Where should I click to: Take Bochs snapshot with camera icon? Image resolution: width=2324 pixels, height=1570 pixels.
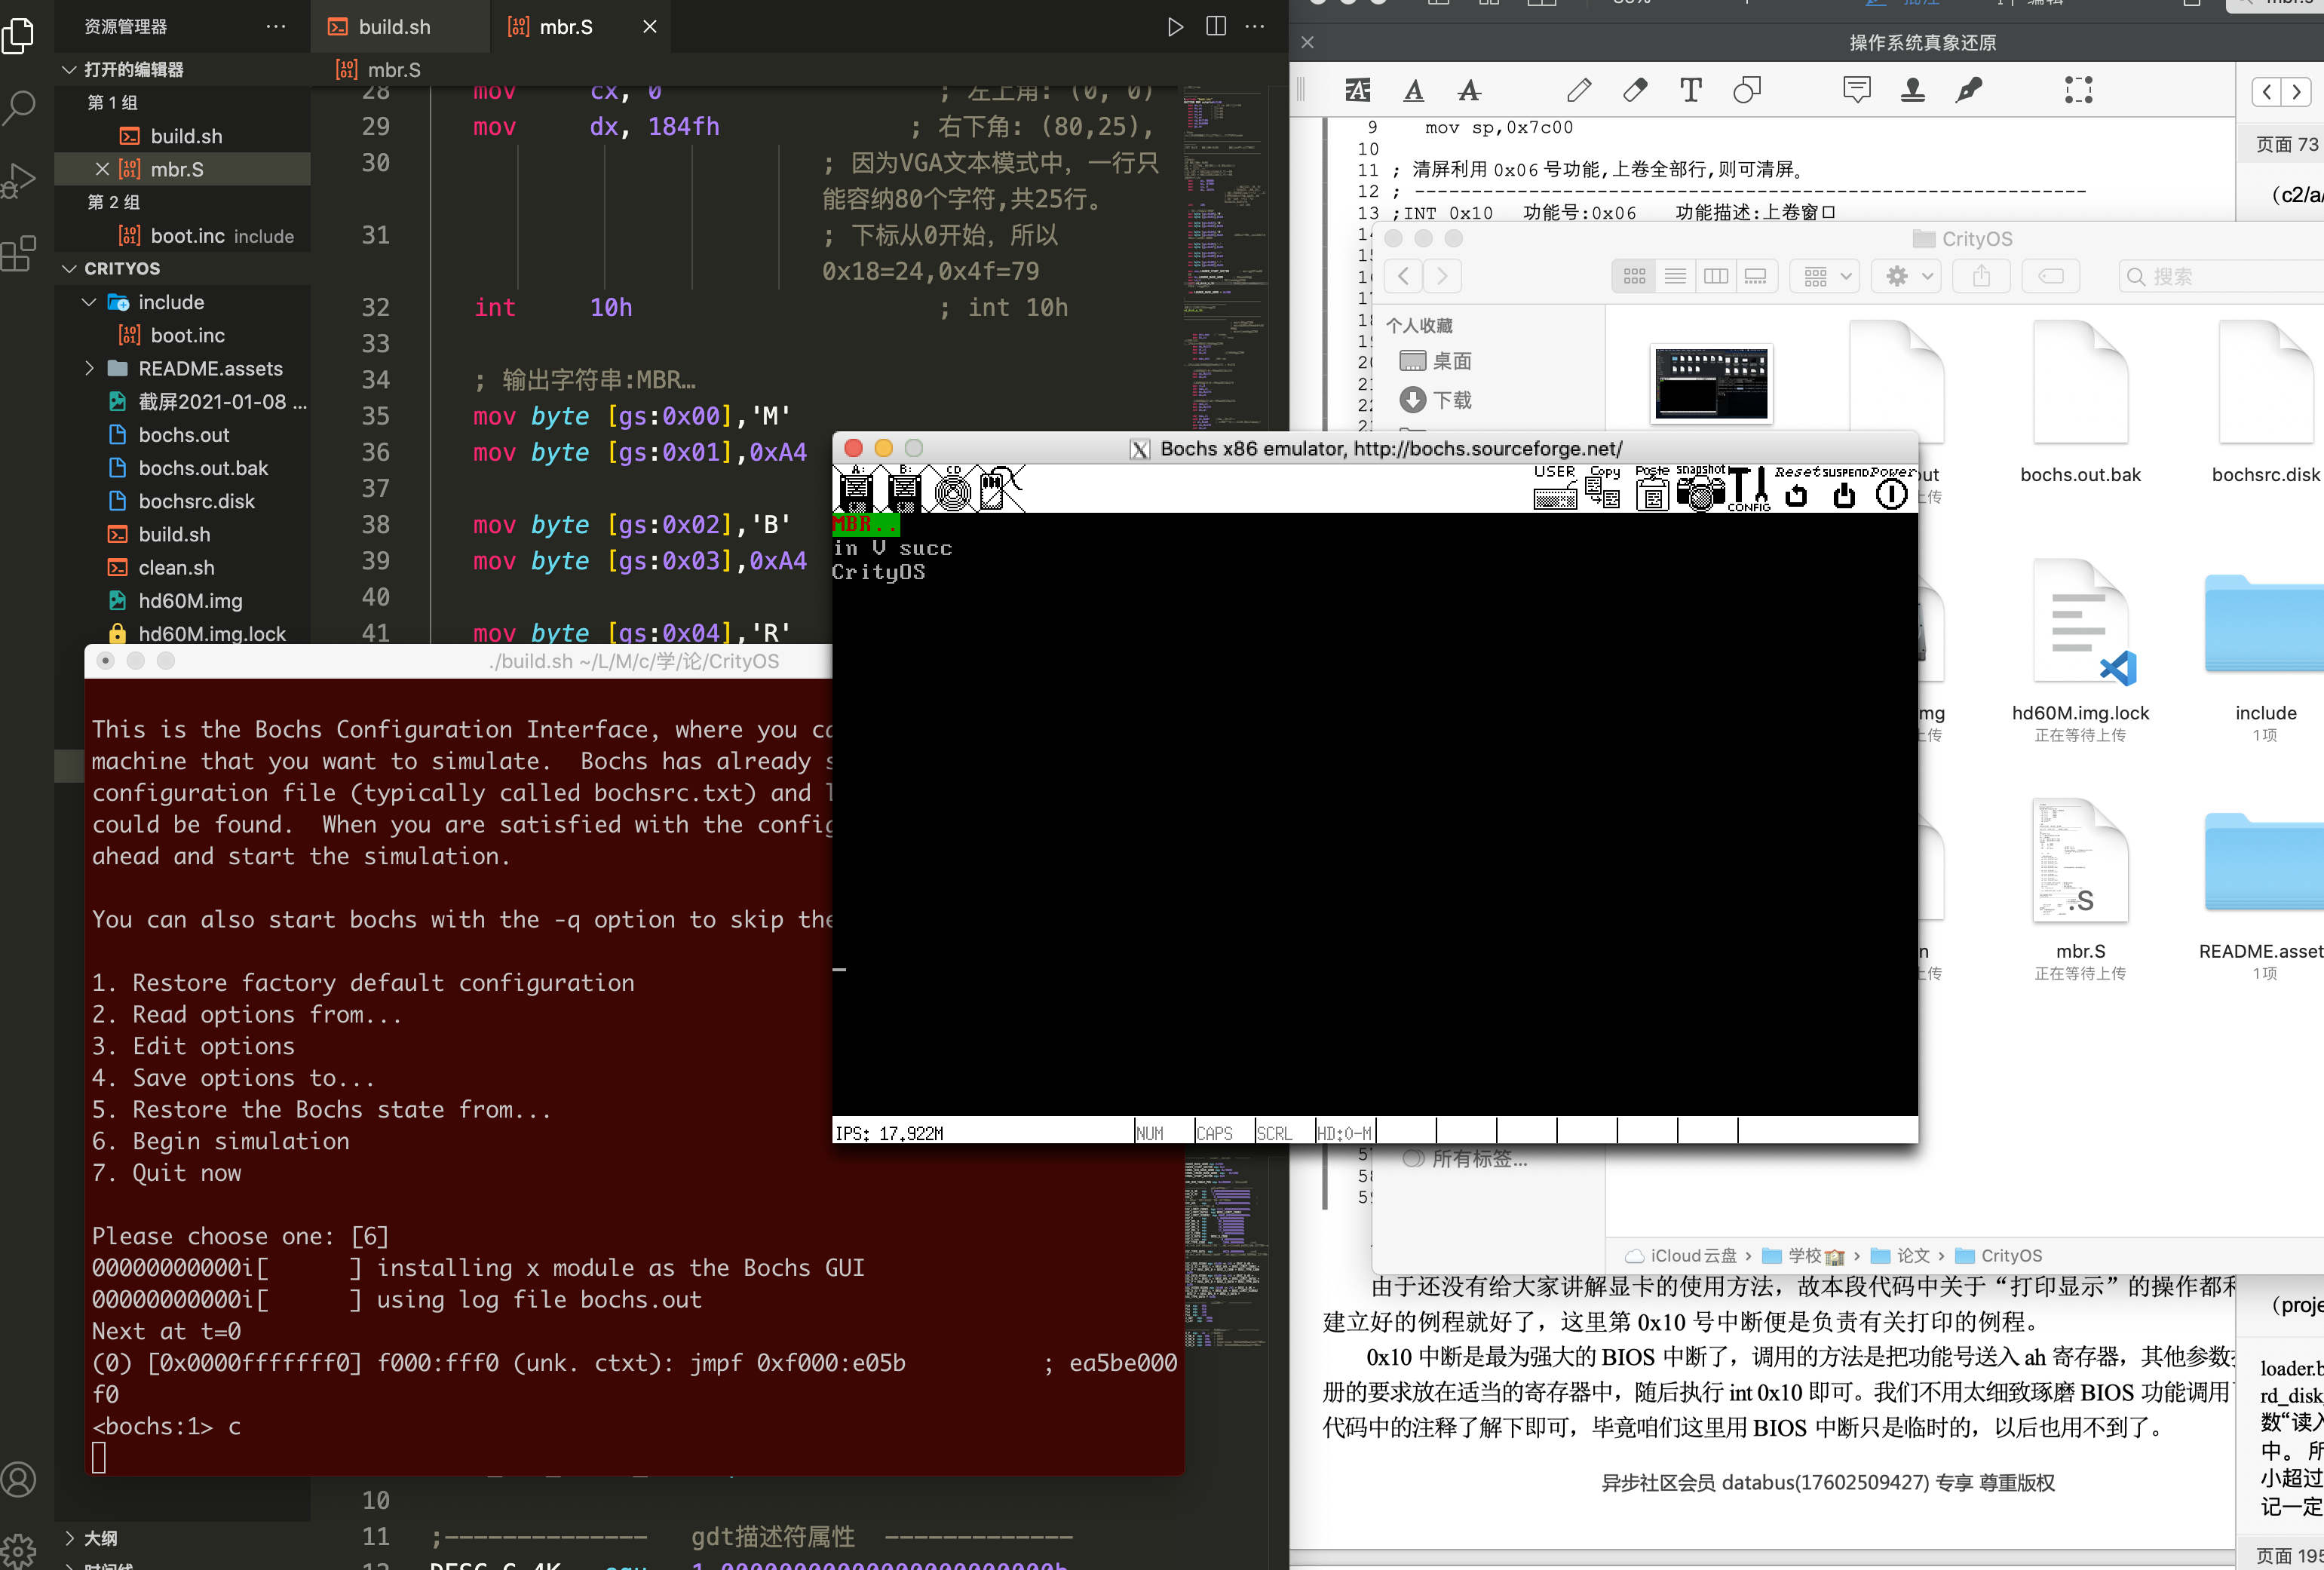coord(1700,488)
